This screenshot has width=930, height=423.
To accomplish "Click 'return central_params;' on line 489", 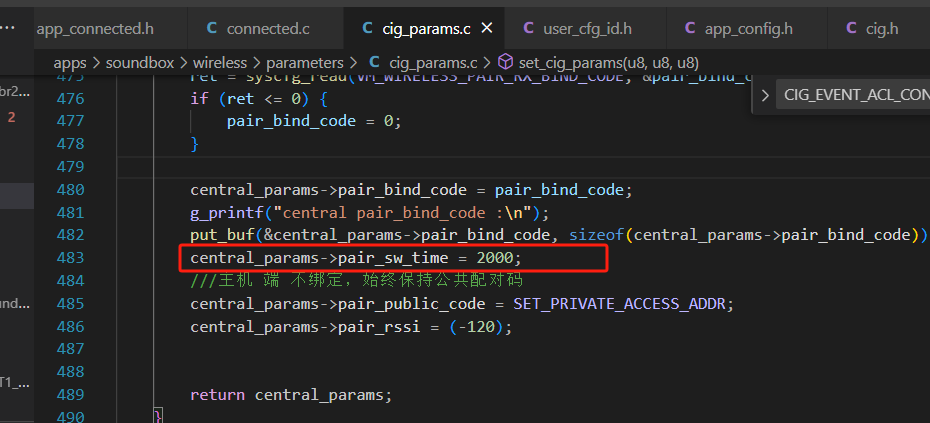I will click(x=291, y=395).
